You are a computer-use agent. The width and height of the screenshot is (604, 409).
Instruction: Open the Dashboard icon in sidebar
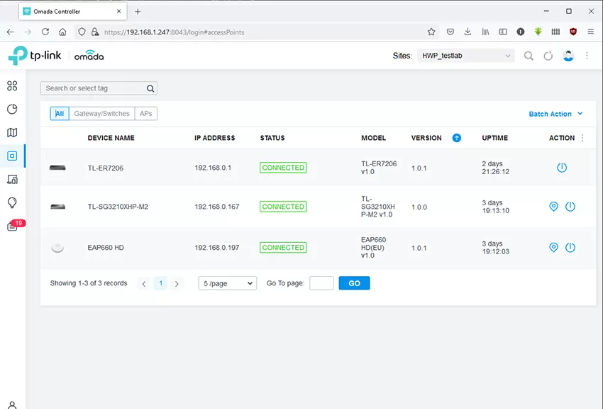point(12,86)
